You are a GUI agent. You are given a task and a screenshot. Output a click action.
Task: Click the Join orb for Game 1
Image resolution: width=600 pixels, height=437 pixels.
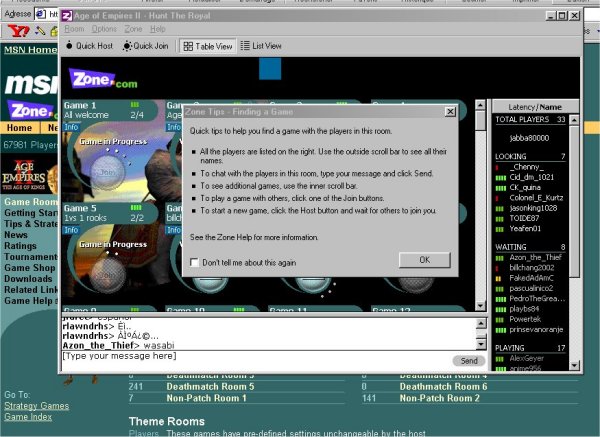click(x=108, y=172)
